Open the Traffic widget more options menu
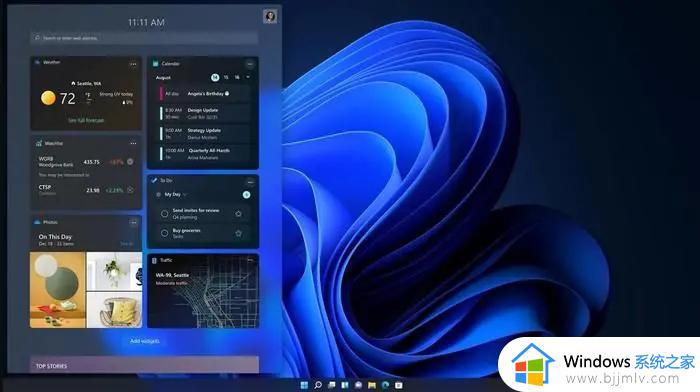This screenshot has height=392, width=700. [250, 260]
